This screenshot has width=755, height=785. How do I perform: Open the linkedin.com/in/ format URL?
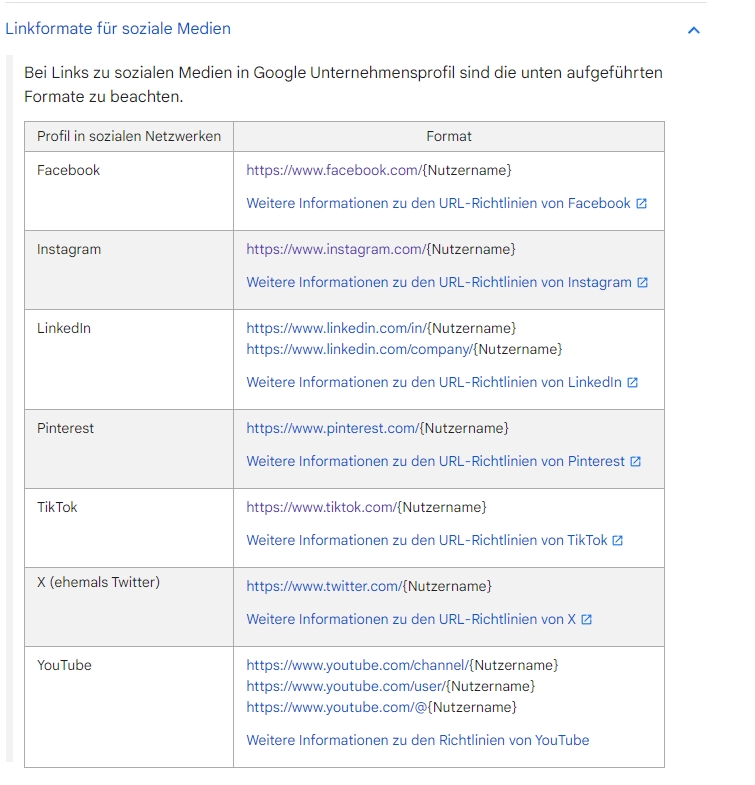coord(336,328)
